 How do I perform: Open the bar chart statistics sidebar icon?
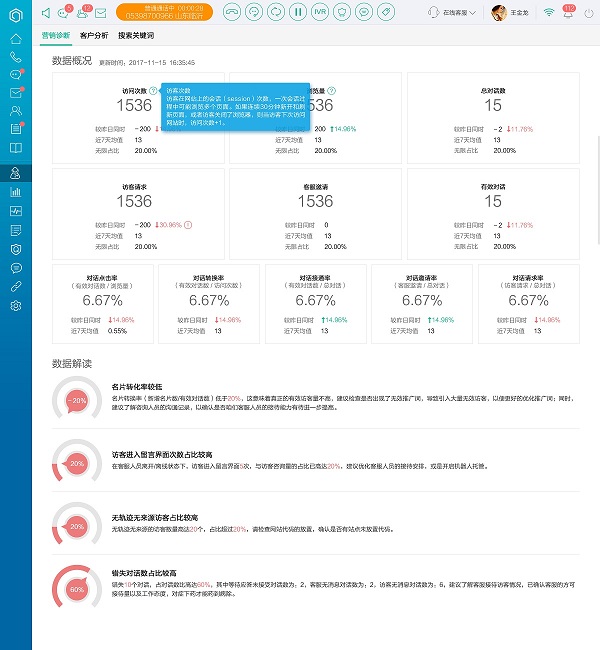(x=15, y=192)
